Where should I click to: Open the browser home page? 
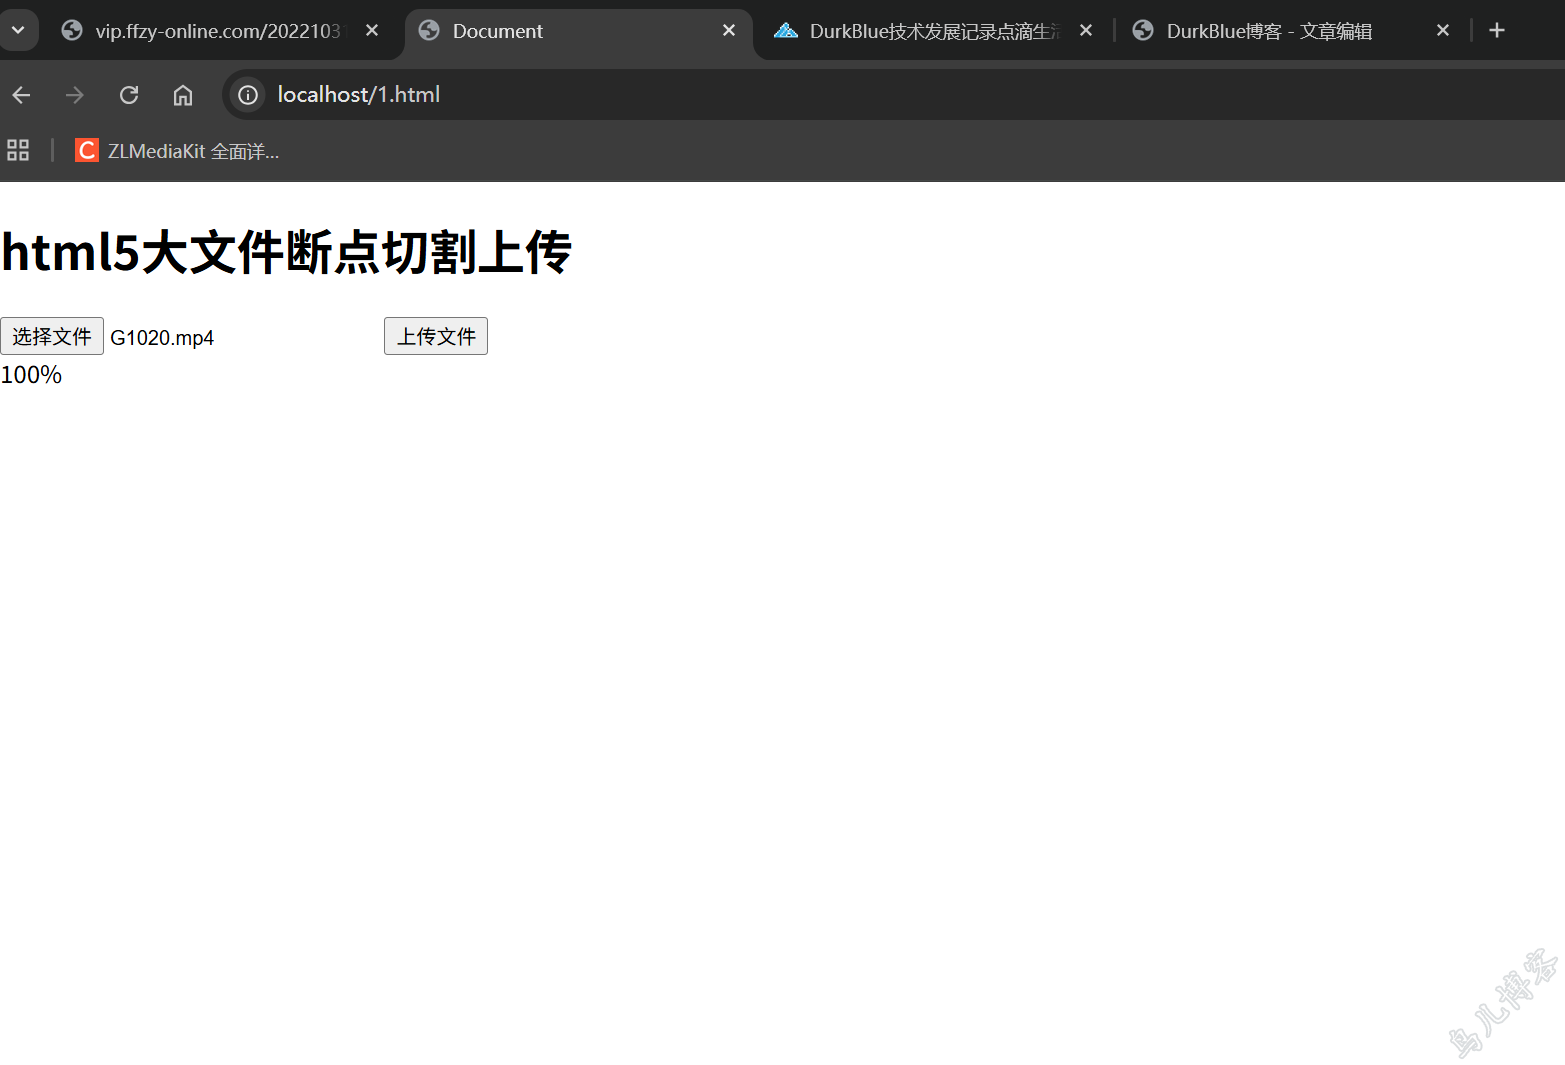(x=182, y=94)
